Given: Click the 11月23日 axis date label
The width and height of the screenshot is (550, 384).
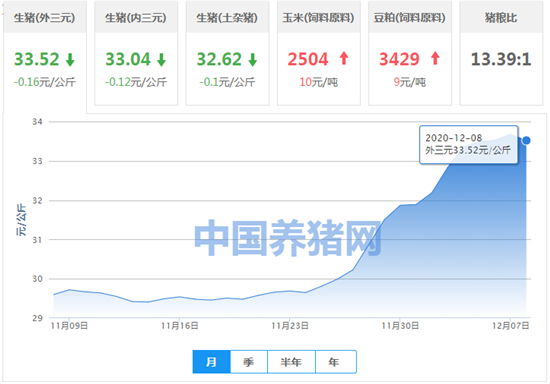Looking at the screenshot, I should click(x=290, y=326).
